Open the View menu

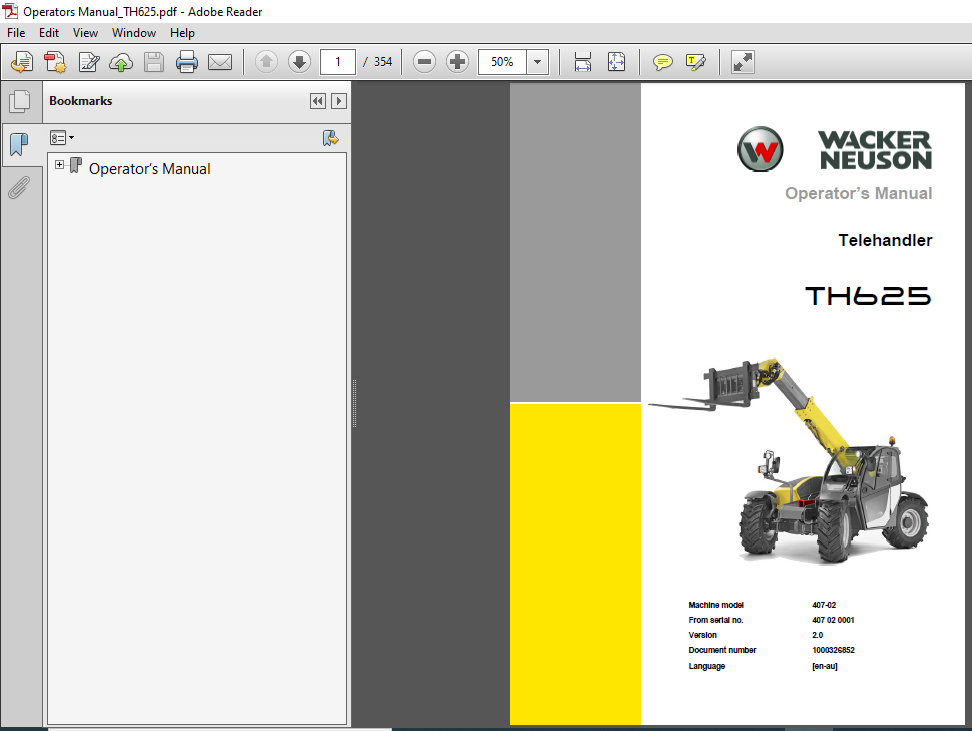pyautogui.click(x=85, y=33)
